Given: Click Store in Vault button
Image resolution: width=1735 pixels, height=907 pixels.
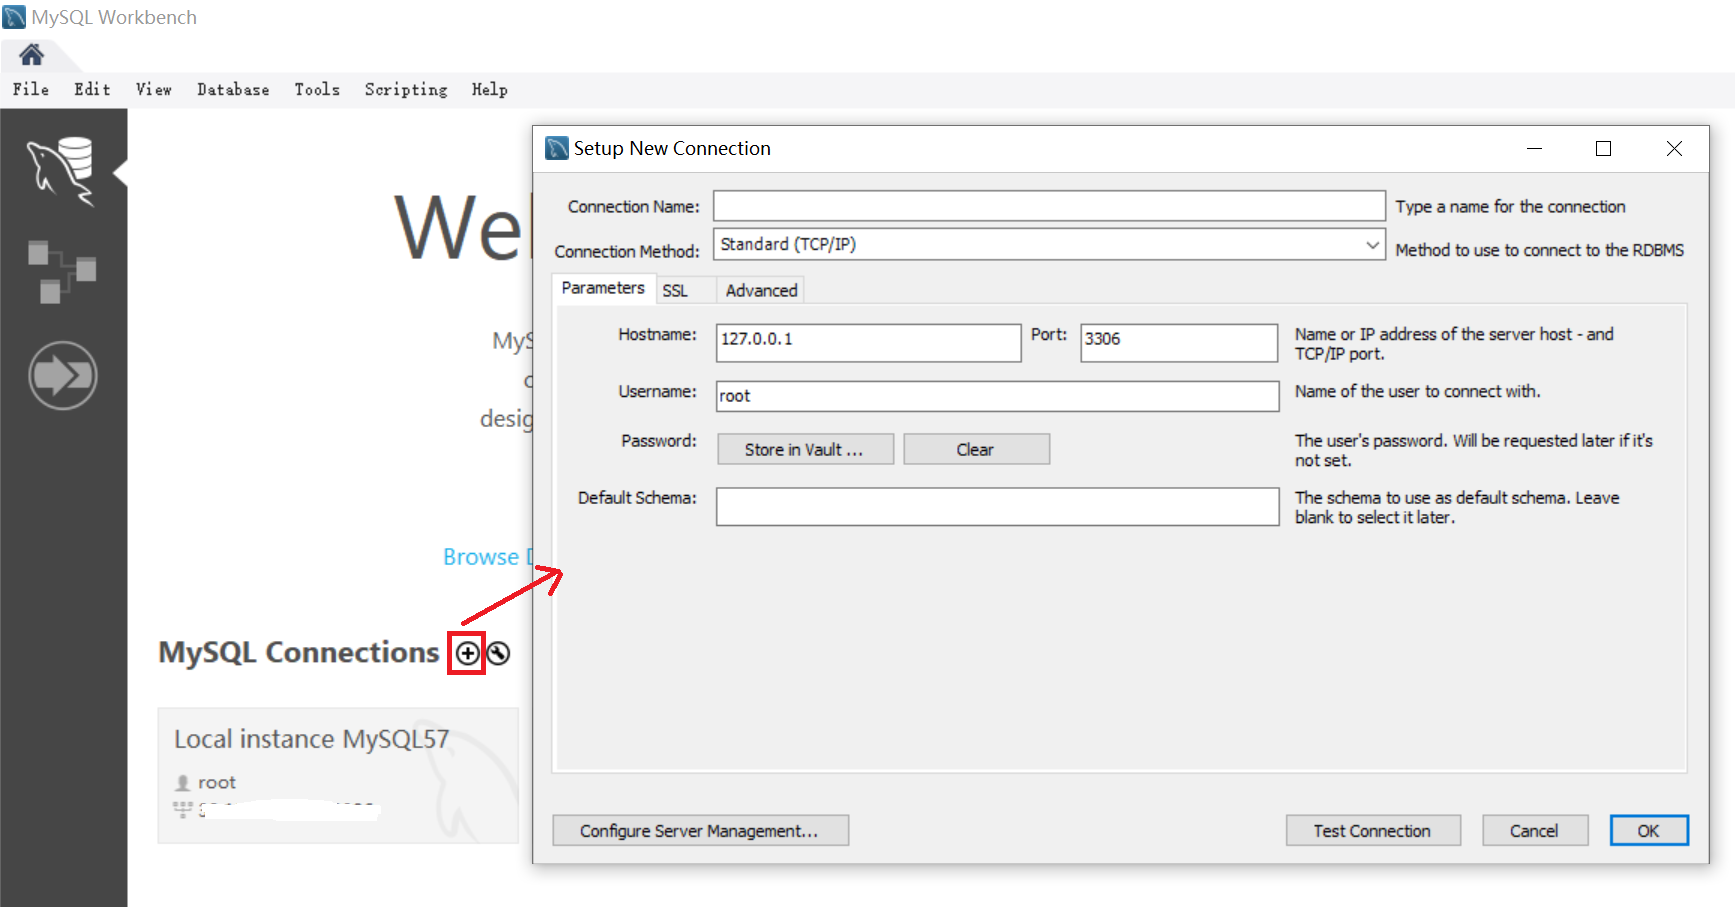Looking at the screenshot, I should [x=805, y=449].
